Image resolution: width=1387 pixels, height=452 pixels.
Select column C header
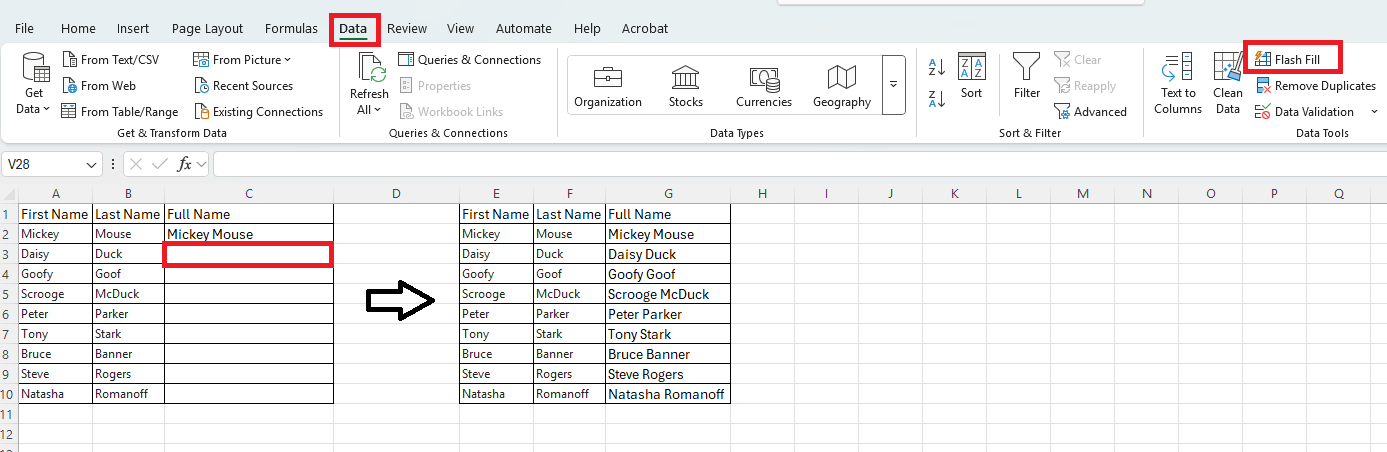click(248, 193)
